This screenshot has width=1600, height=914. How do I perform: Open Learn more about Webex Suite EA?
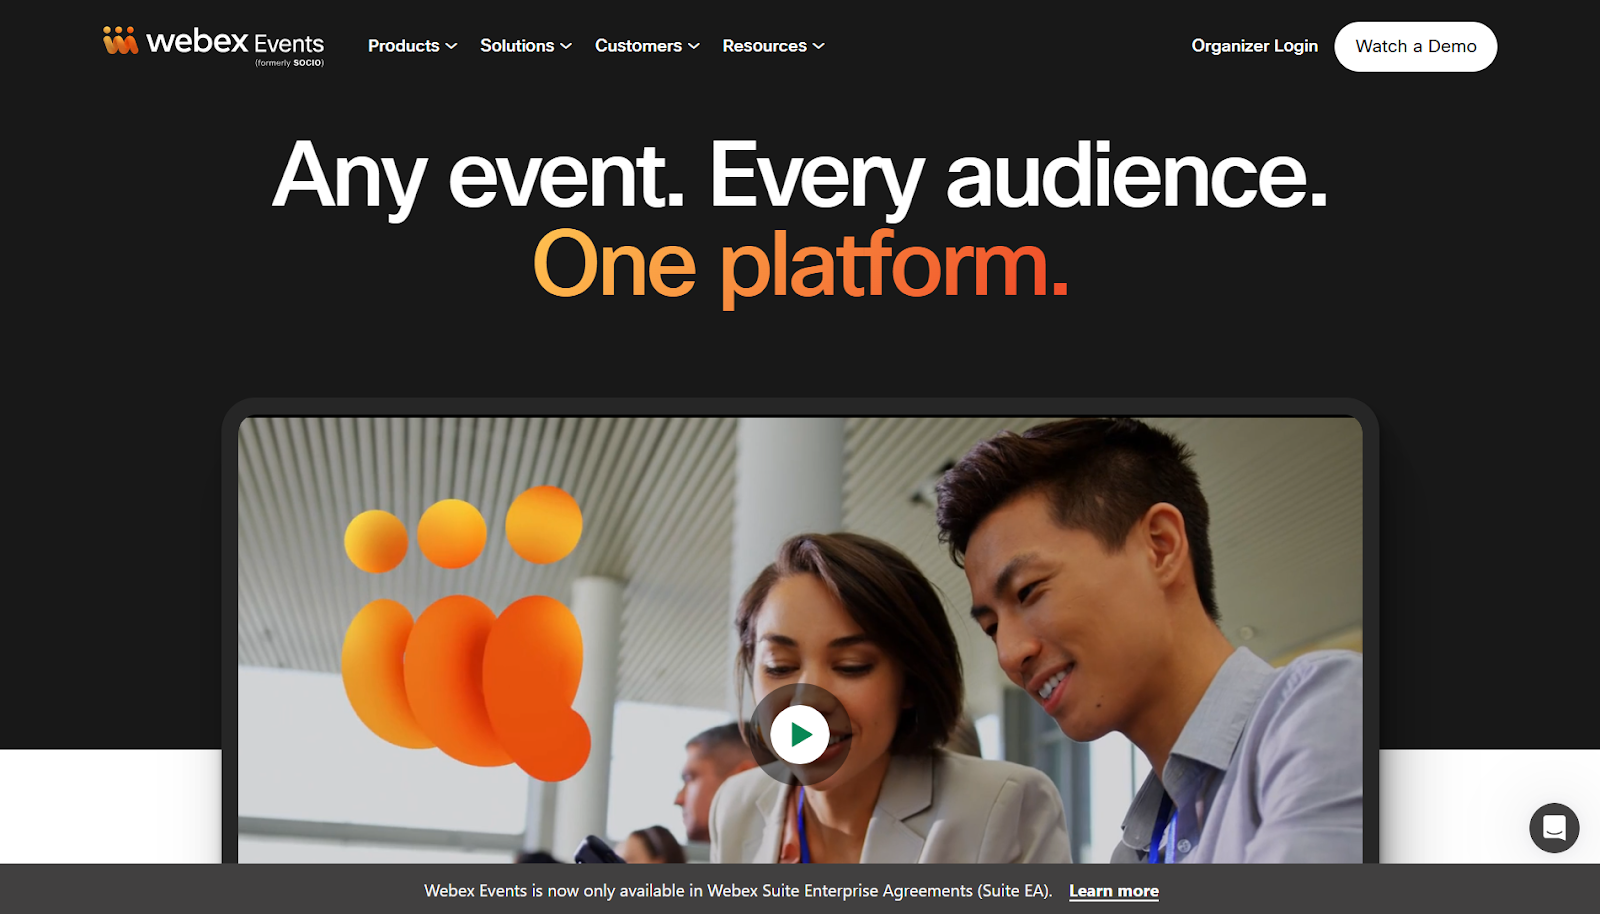(1114, 890)
